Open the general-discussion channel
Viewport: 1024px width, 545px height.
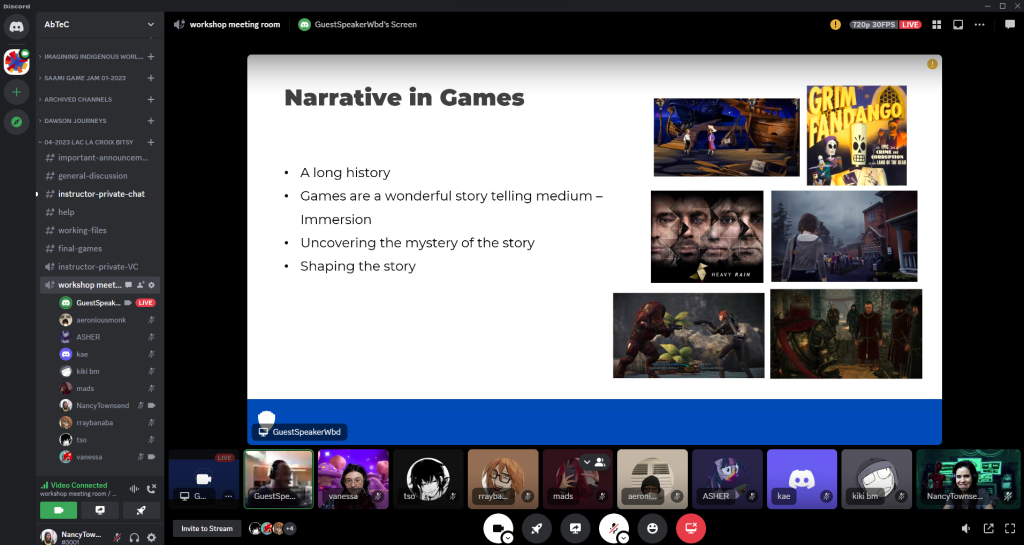click(x=92, y=176)
